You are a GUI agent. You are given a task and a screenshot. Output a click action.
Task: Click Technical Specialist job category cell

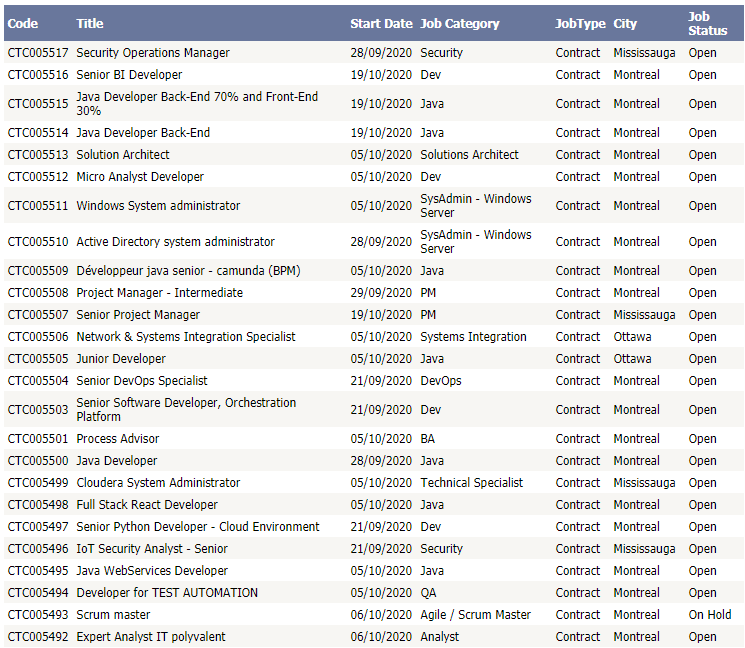[471, 483]
